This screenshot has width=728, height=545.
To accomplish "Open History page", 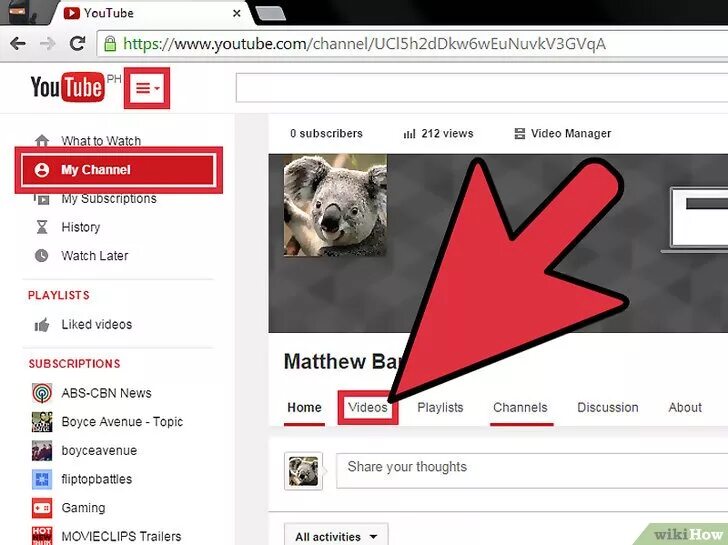I will tap(80, 227).
